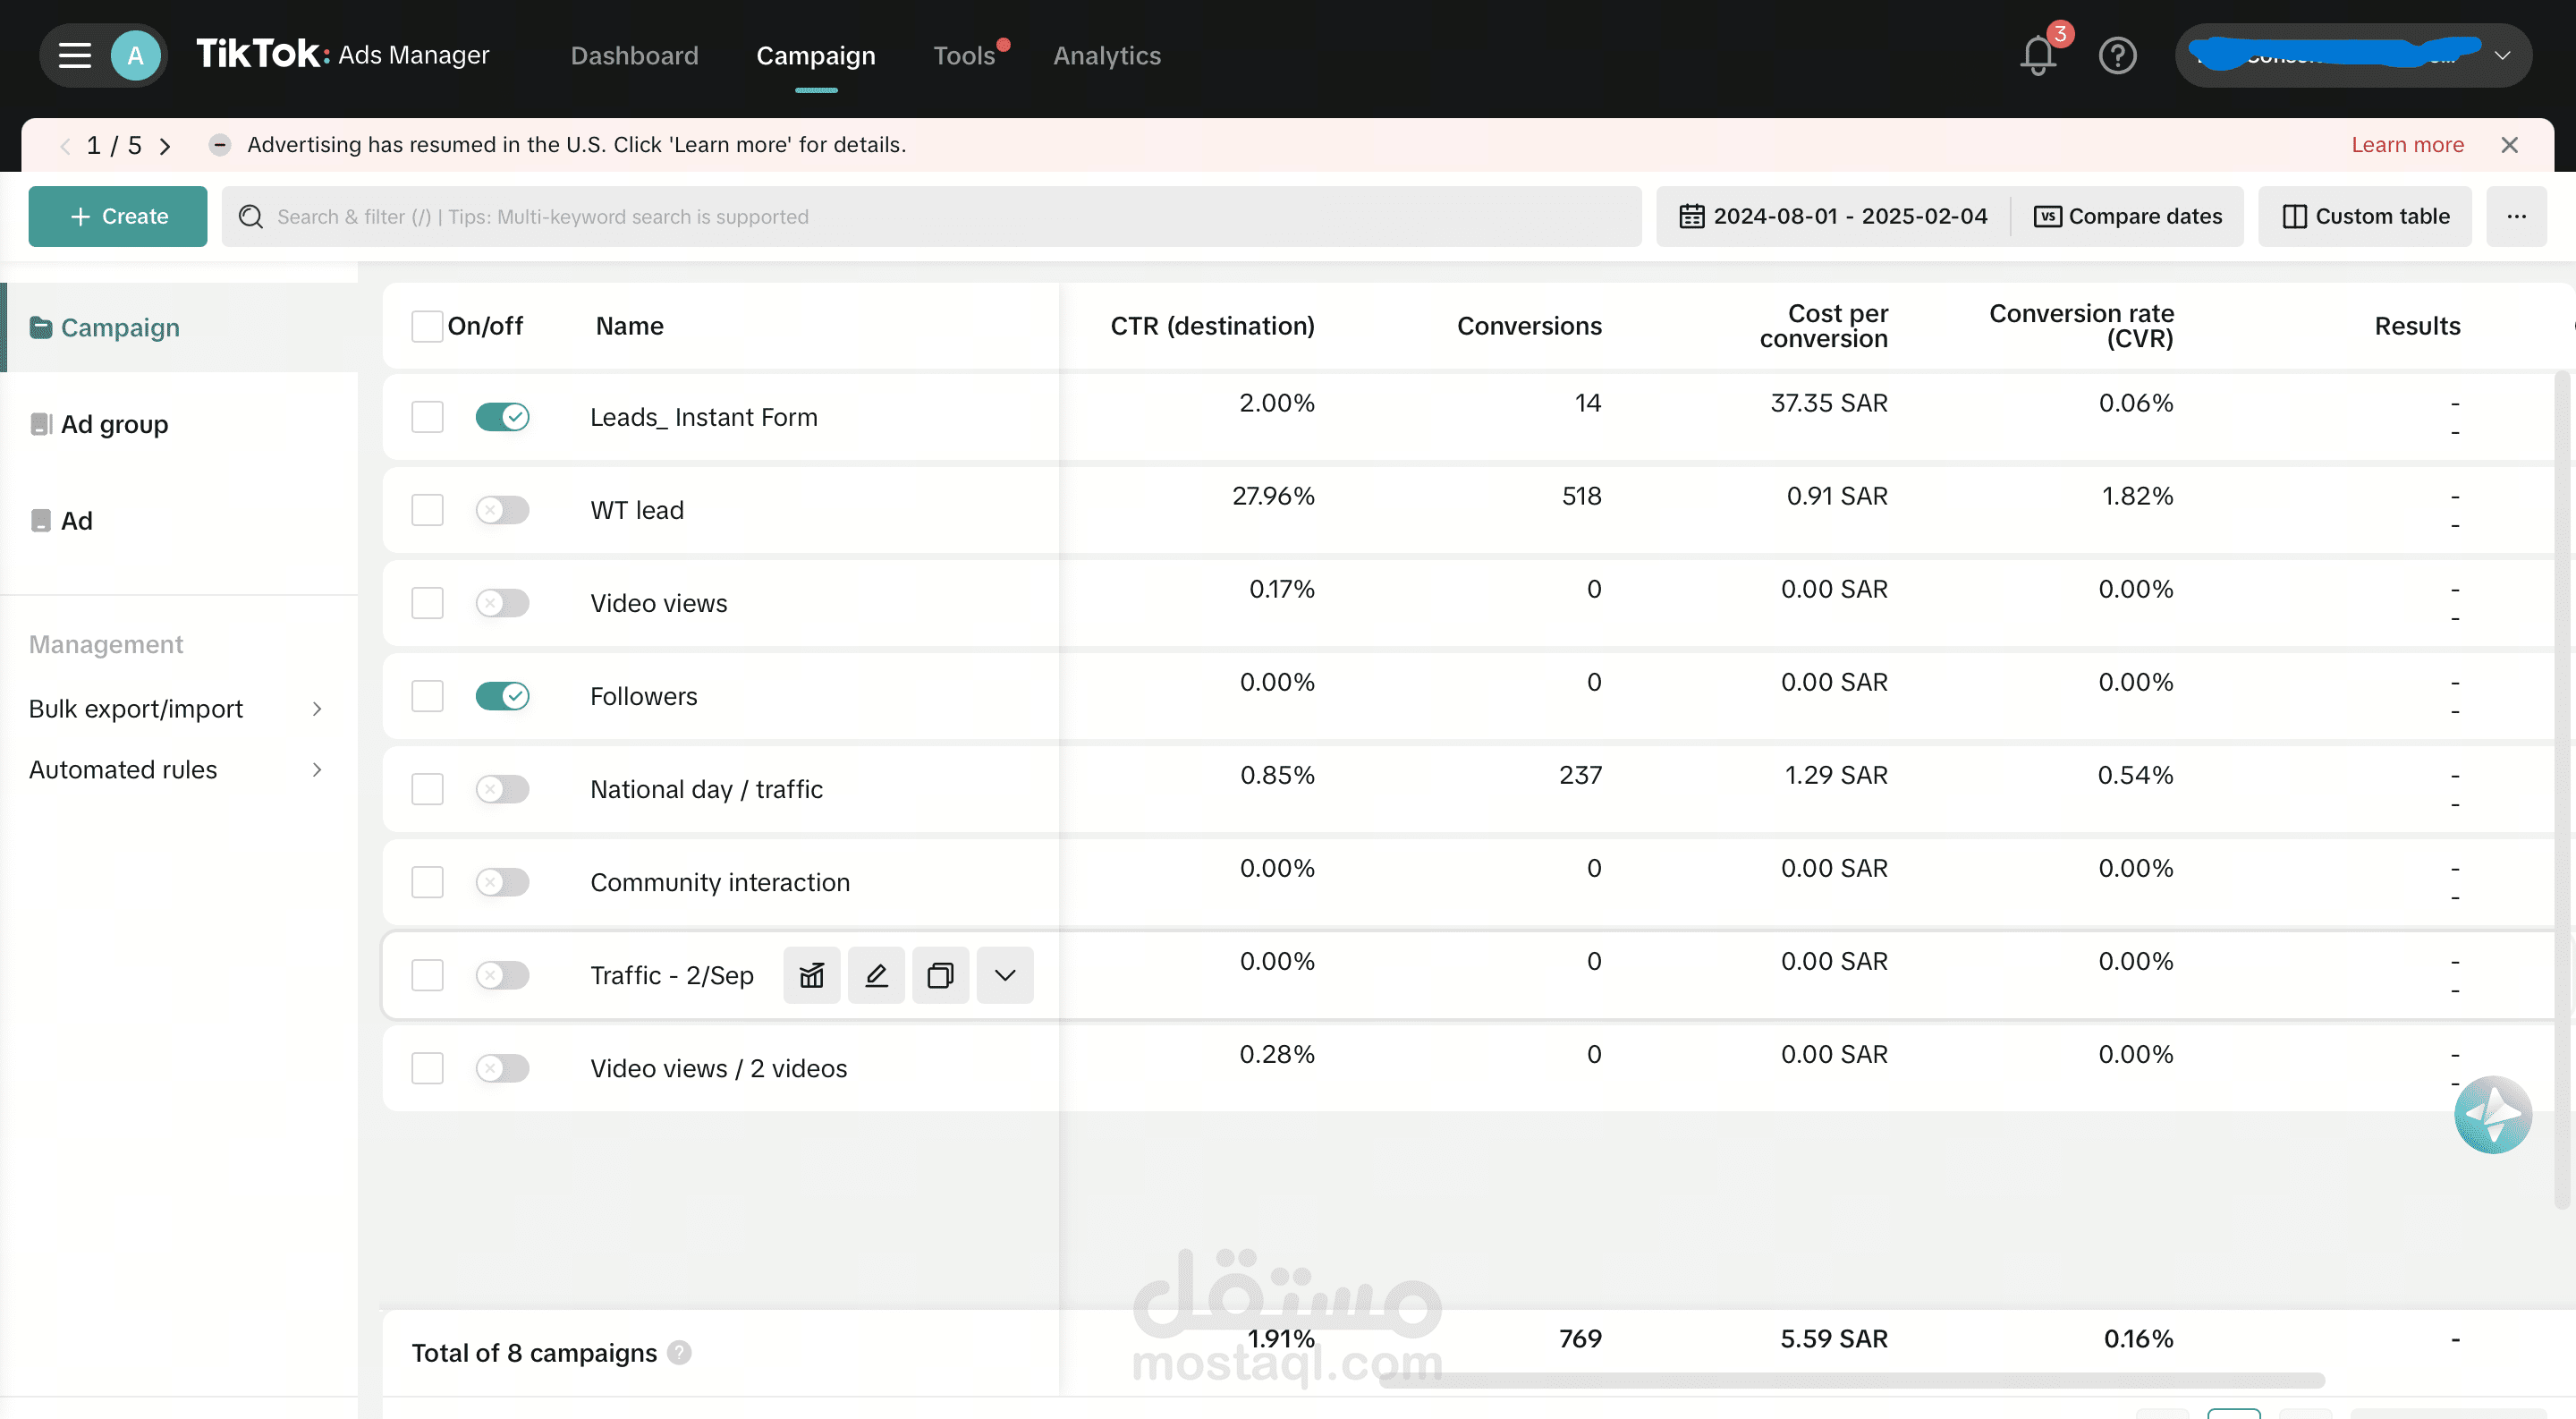
Task: Sort by CTR (destination) column header
Action: point(1212,326)
